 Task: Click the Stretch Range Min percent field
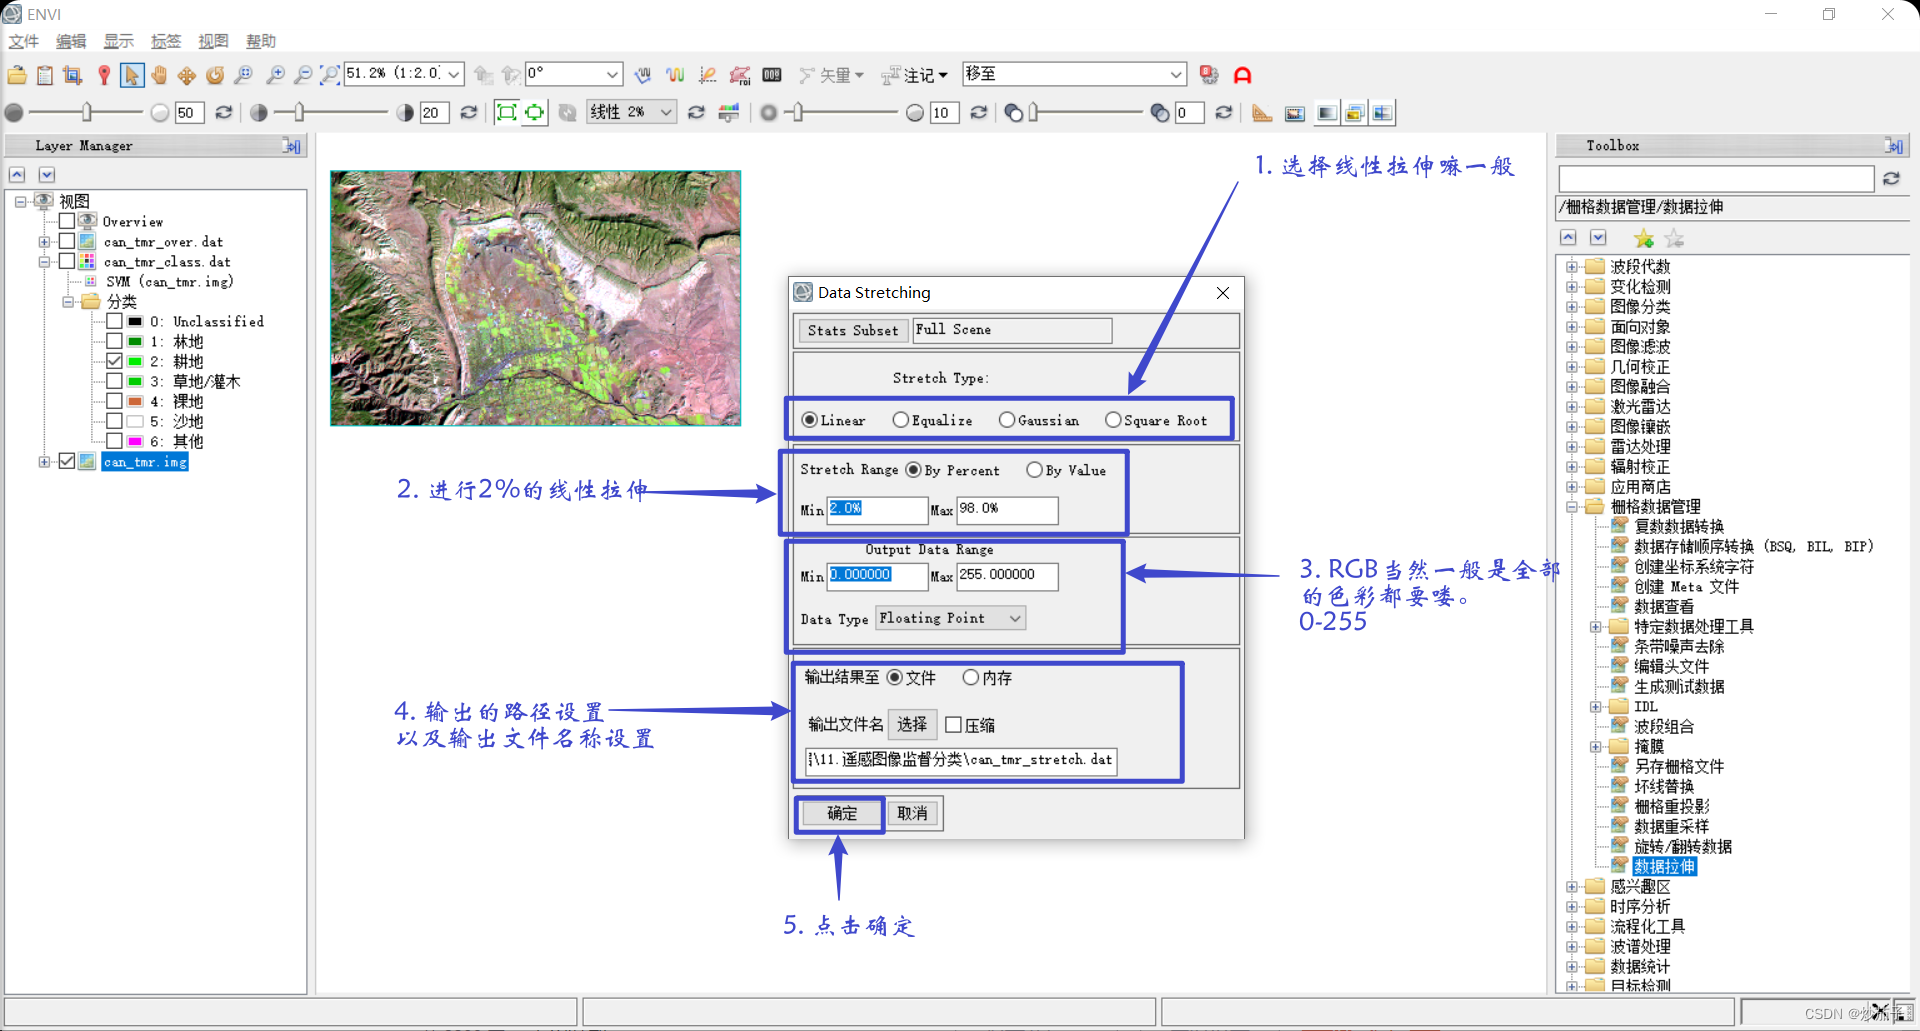pos(877,509)
